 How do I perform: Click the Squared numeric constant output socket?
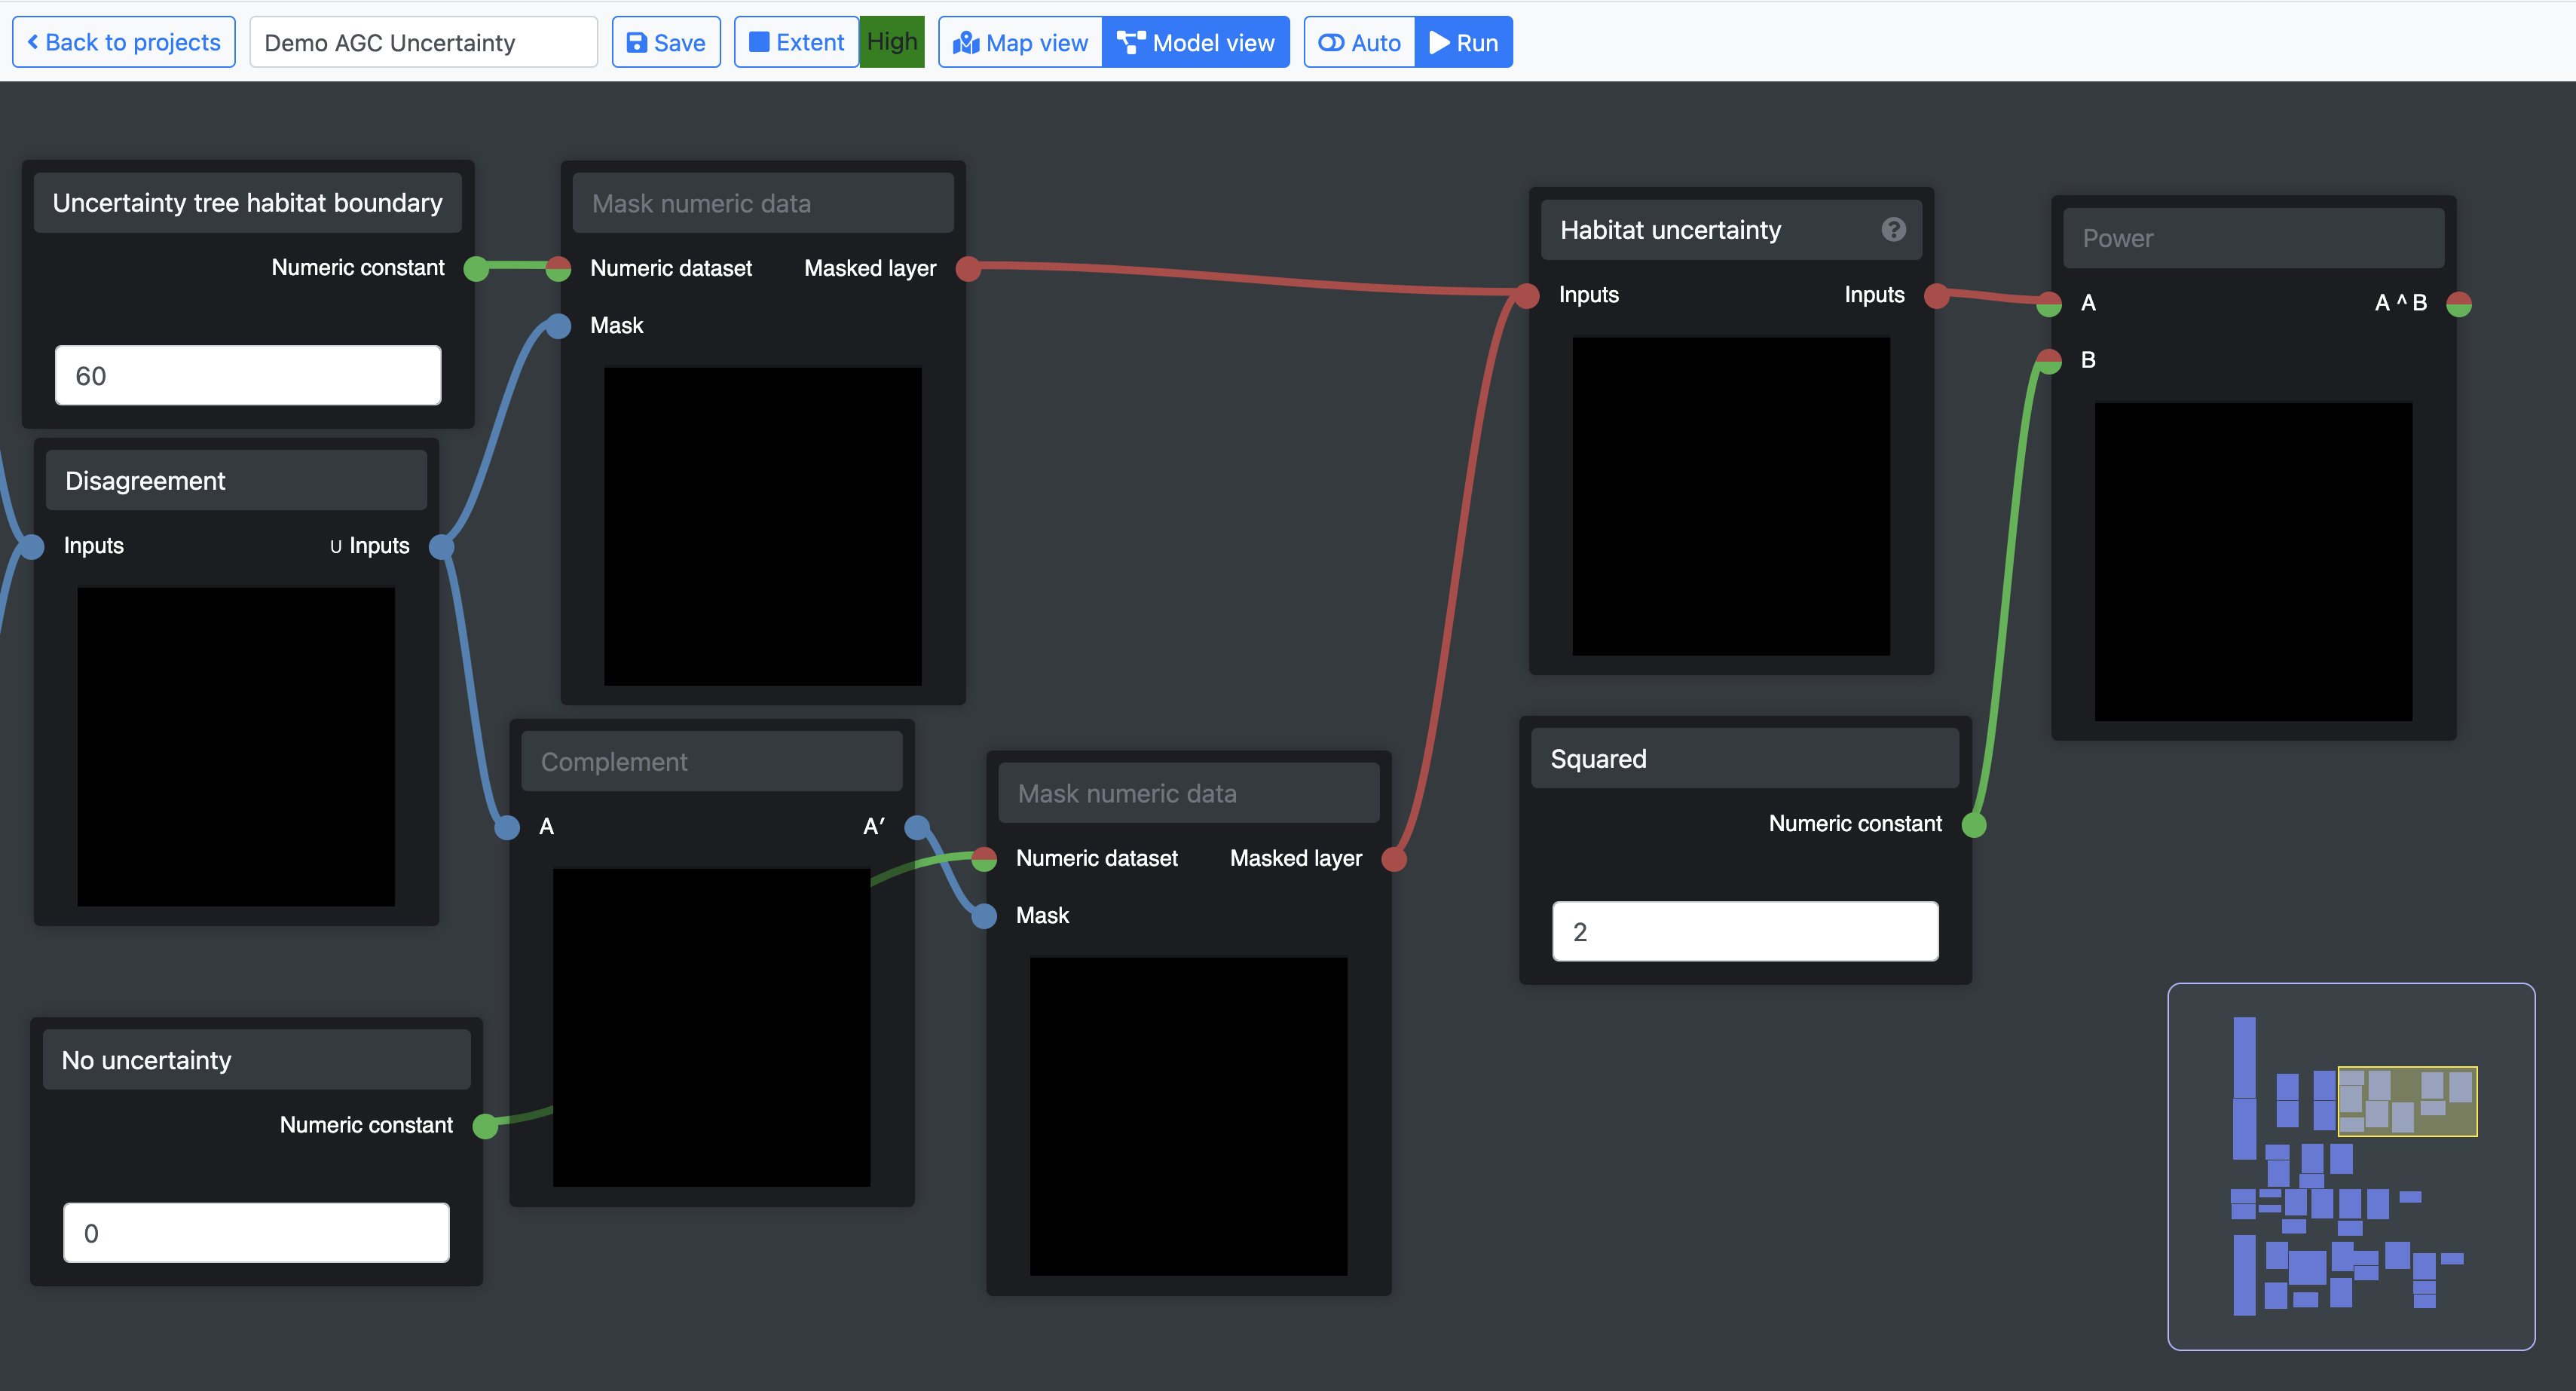click(1974, 825)
